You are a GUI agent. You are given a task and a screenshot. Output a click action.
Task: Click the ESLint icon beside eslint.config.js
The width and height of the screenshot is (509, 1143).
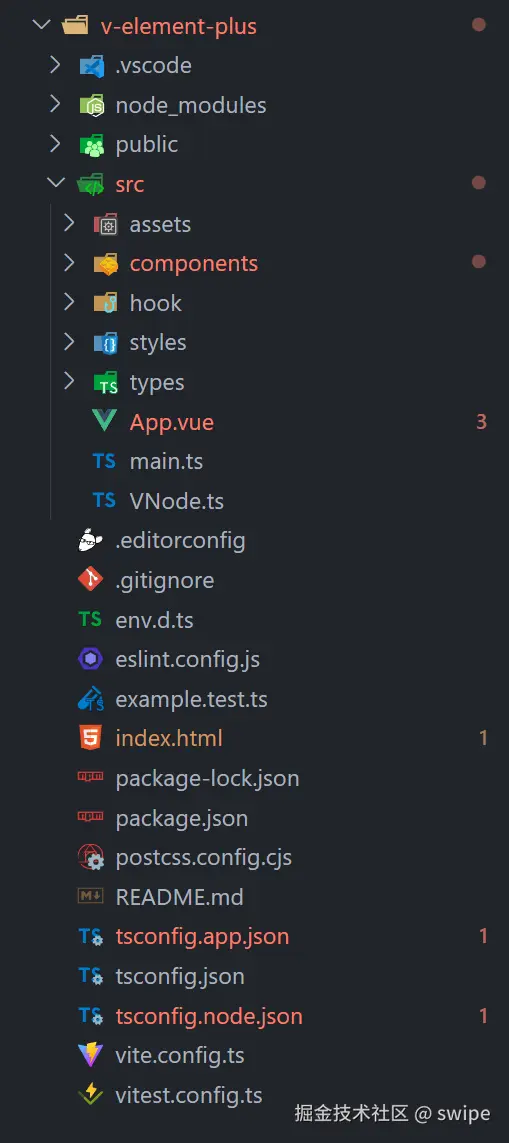pyautogui.click(x=90, y=660)
